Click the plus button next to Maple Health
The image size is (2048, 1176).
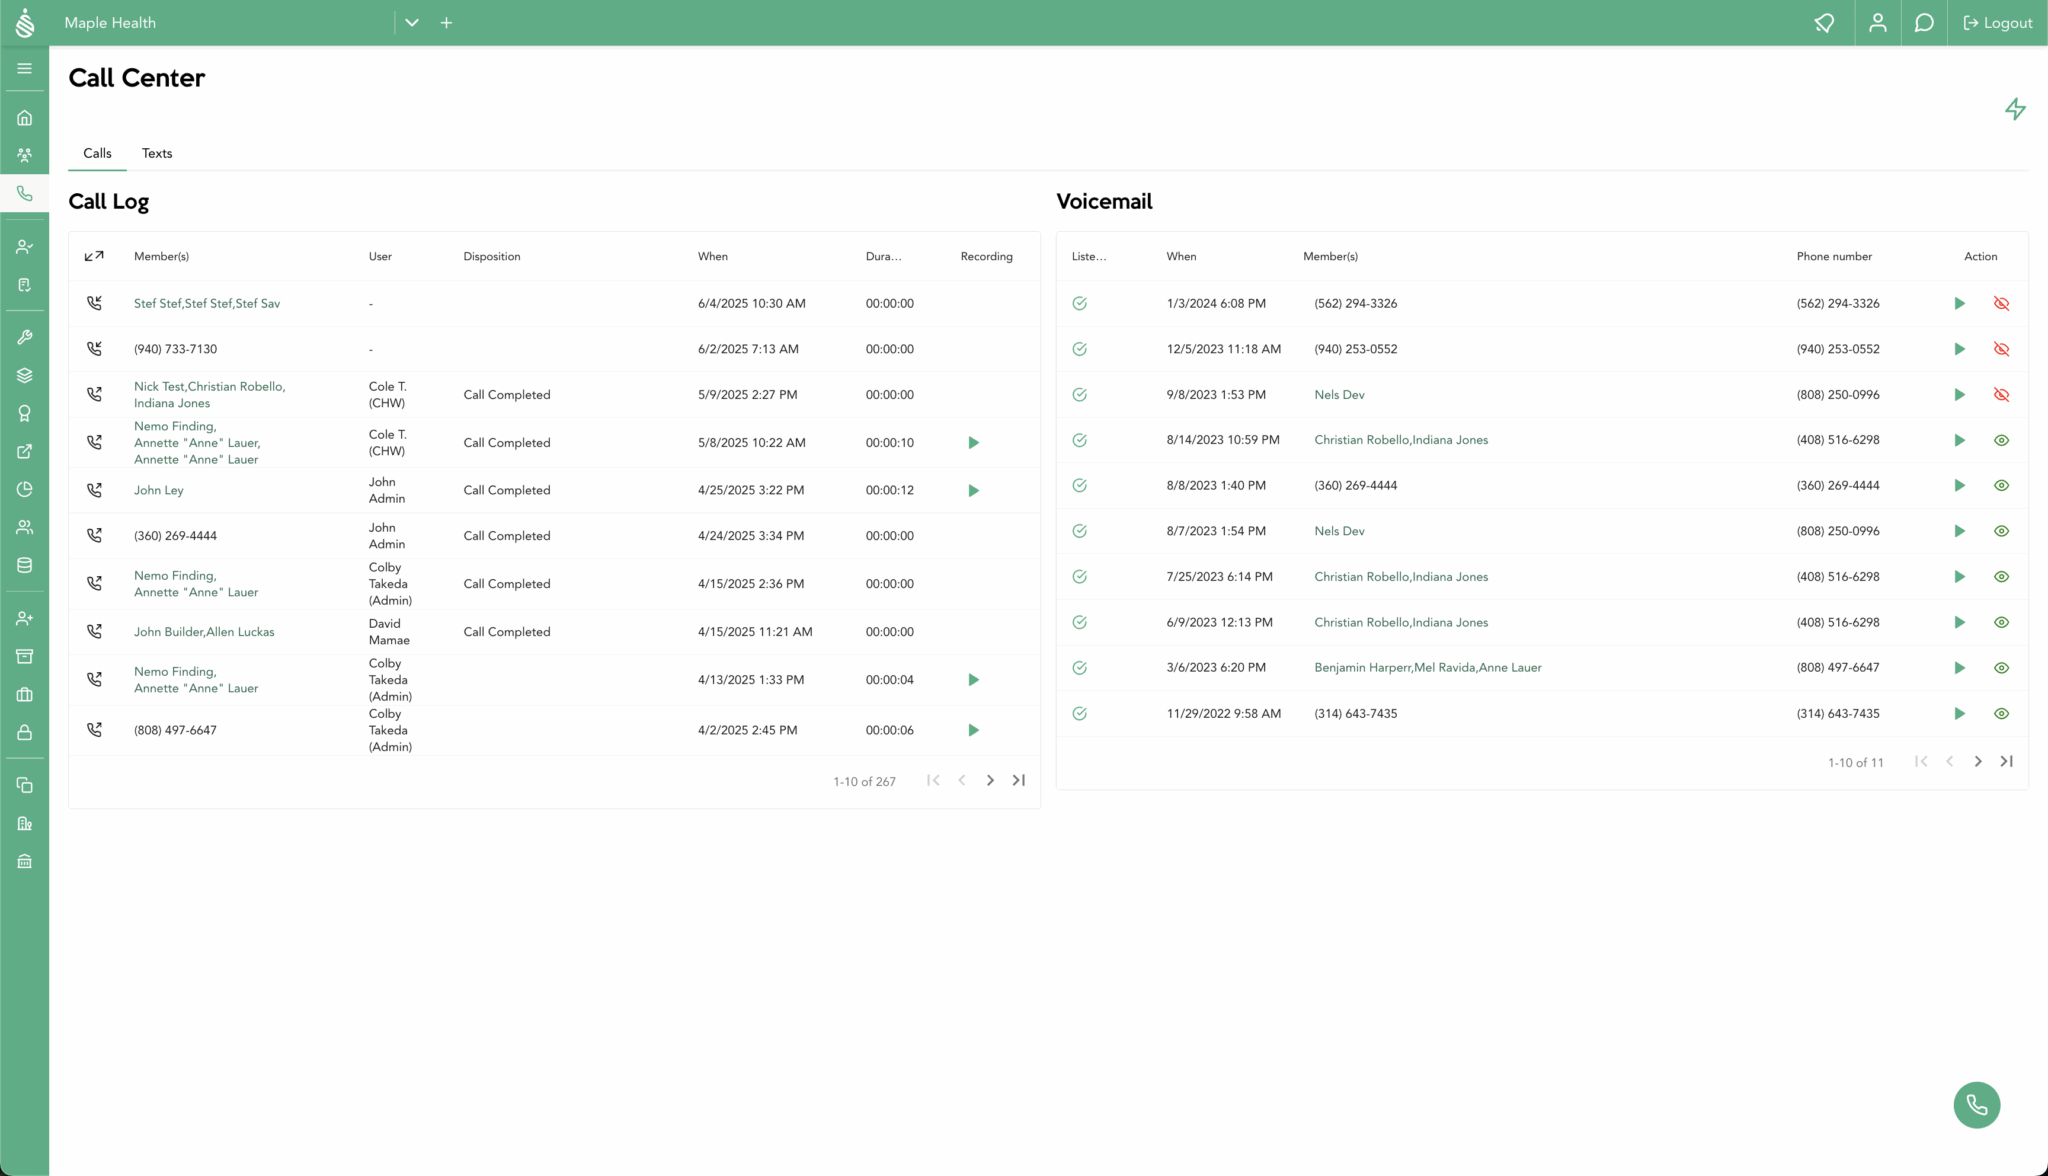(x=446, y=22)
